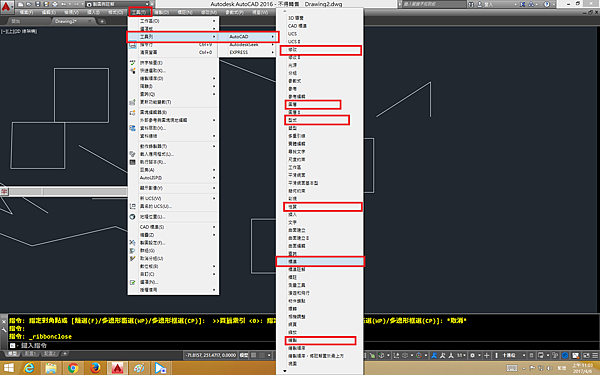Open the 修改(M) menu in menu bar
600x375 pixels.
(209, 13)
